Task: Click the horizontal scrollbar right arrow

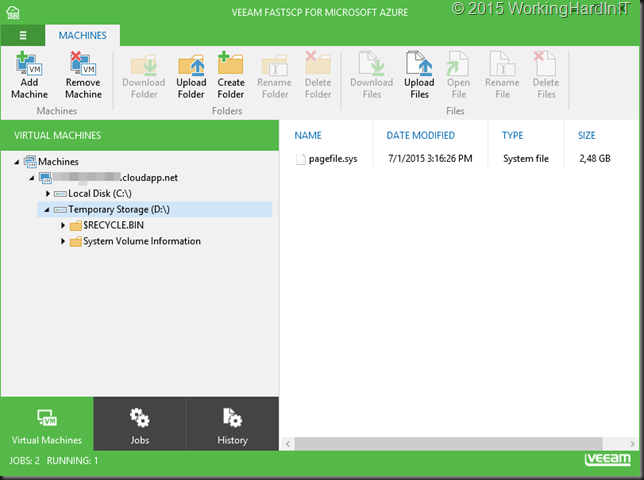Action: point(632,444)
